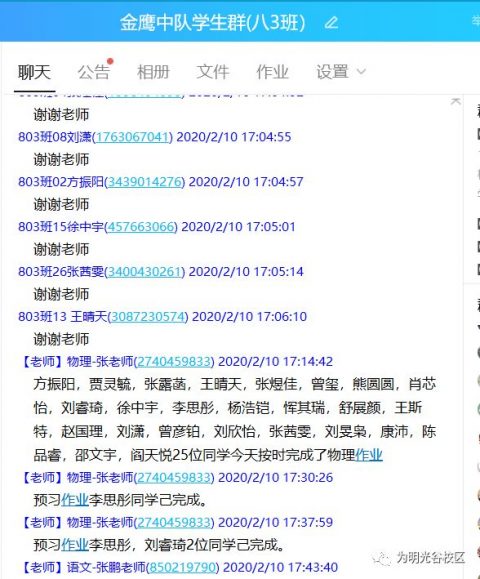Viewport: 480px width, 579px height.
Task: Switch to the 相册 tab
Action: click(x=153, y=71)
